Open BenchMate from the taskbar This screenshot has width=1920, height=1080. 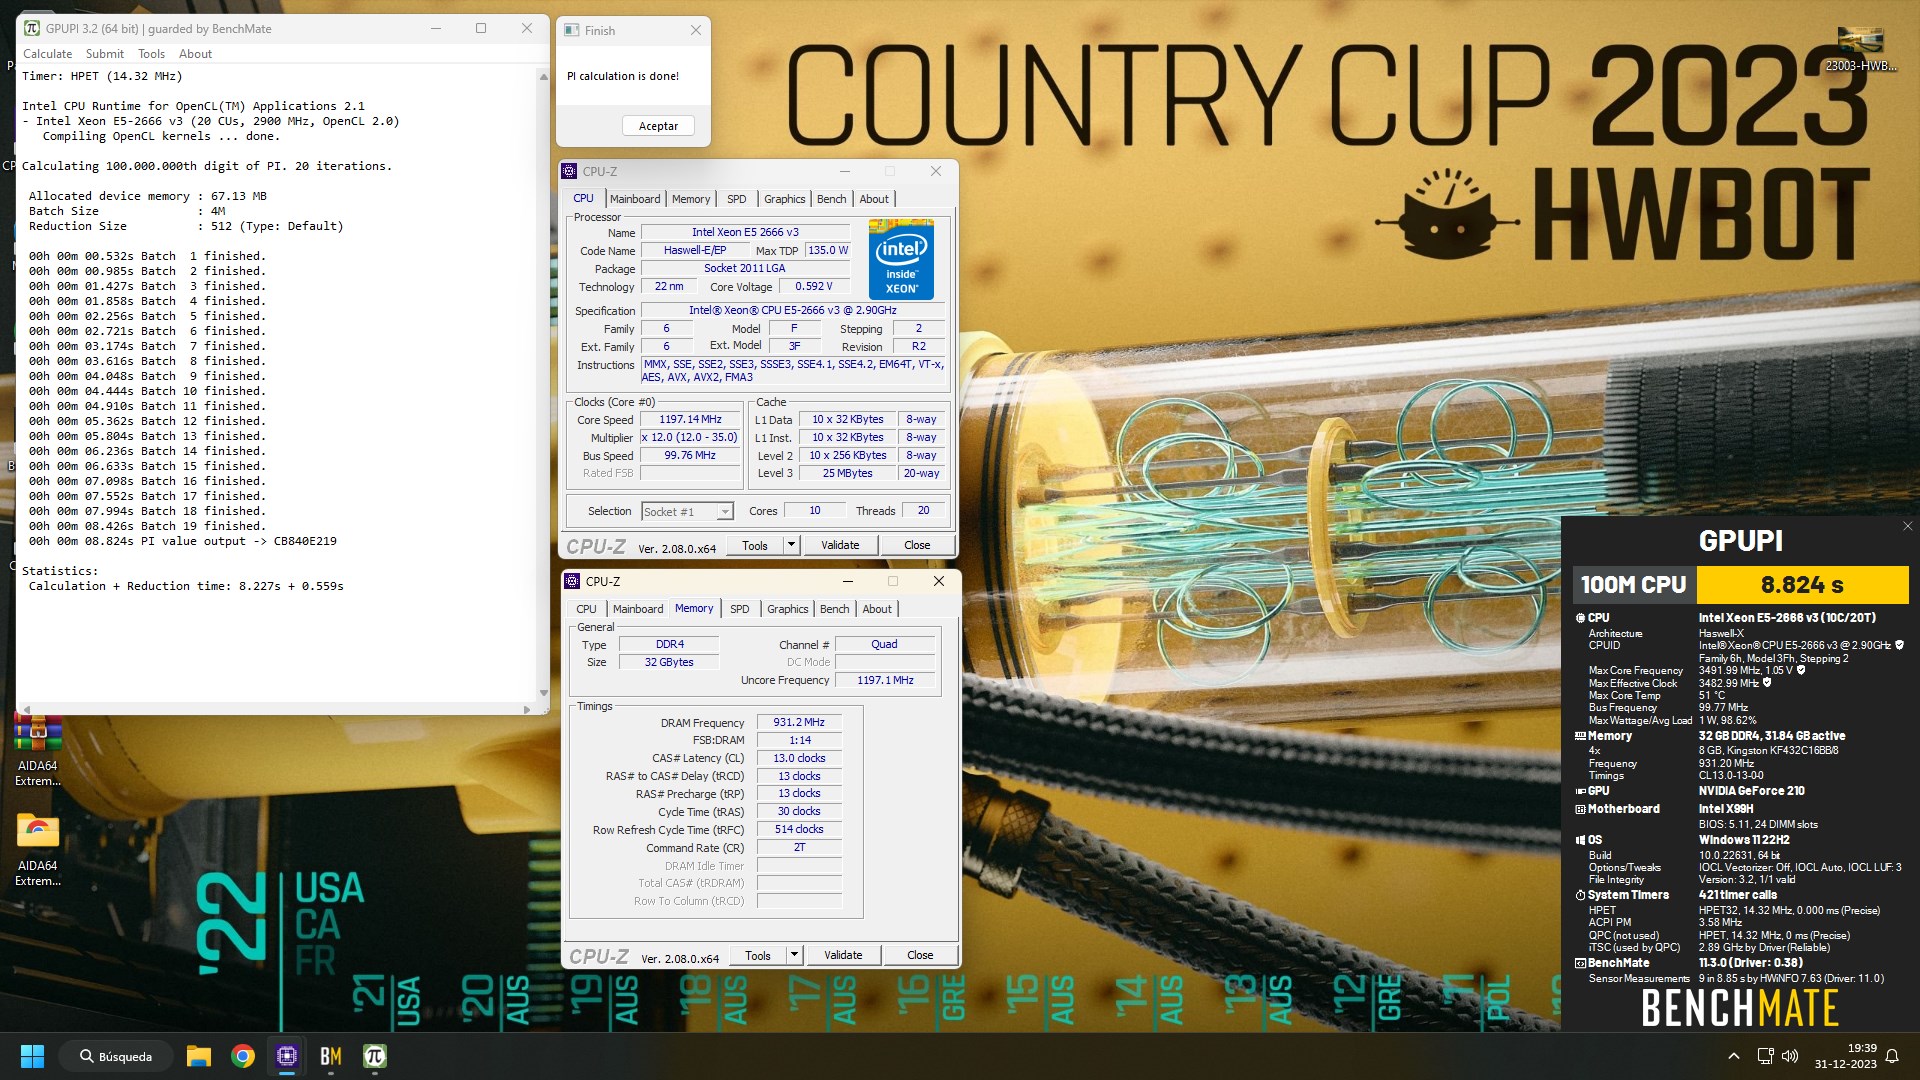pyautogui.click(x=331, y=1056)
